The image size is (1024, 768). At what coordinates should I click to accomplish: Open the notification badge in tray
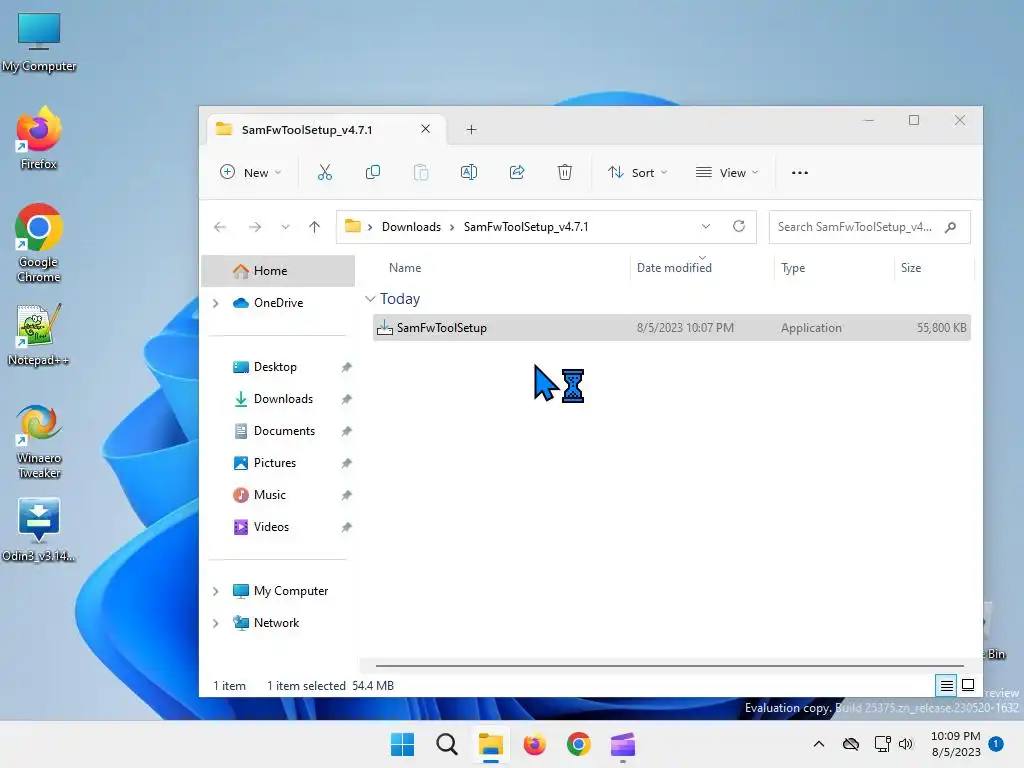click(996, 744)
